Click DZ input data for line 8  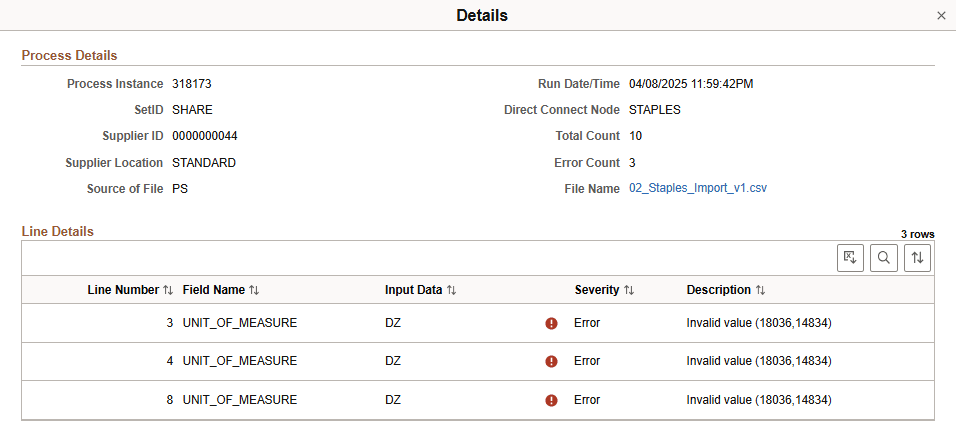(393, 400)
